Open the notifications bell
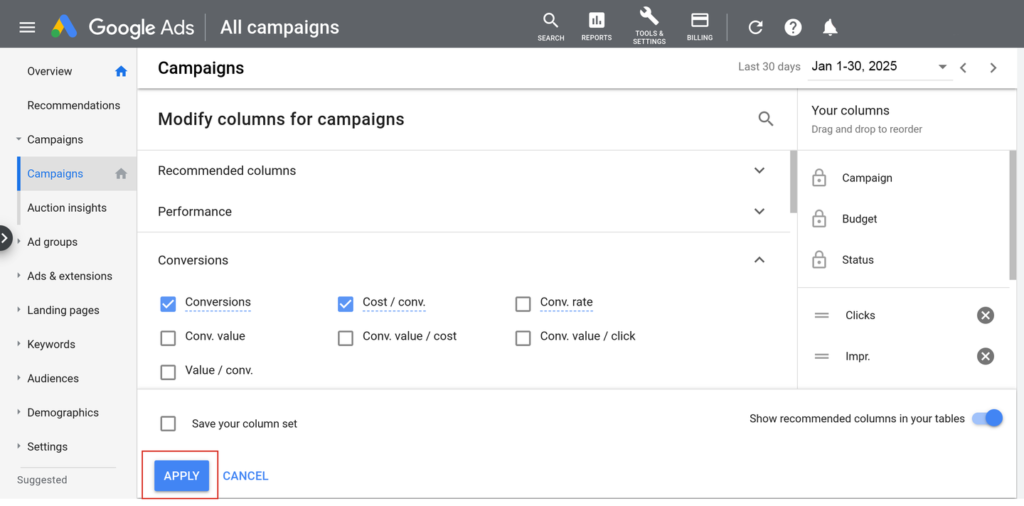 pos(830,27)
